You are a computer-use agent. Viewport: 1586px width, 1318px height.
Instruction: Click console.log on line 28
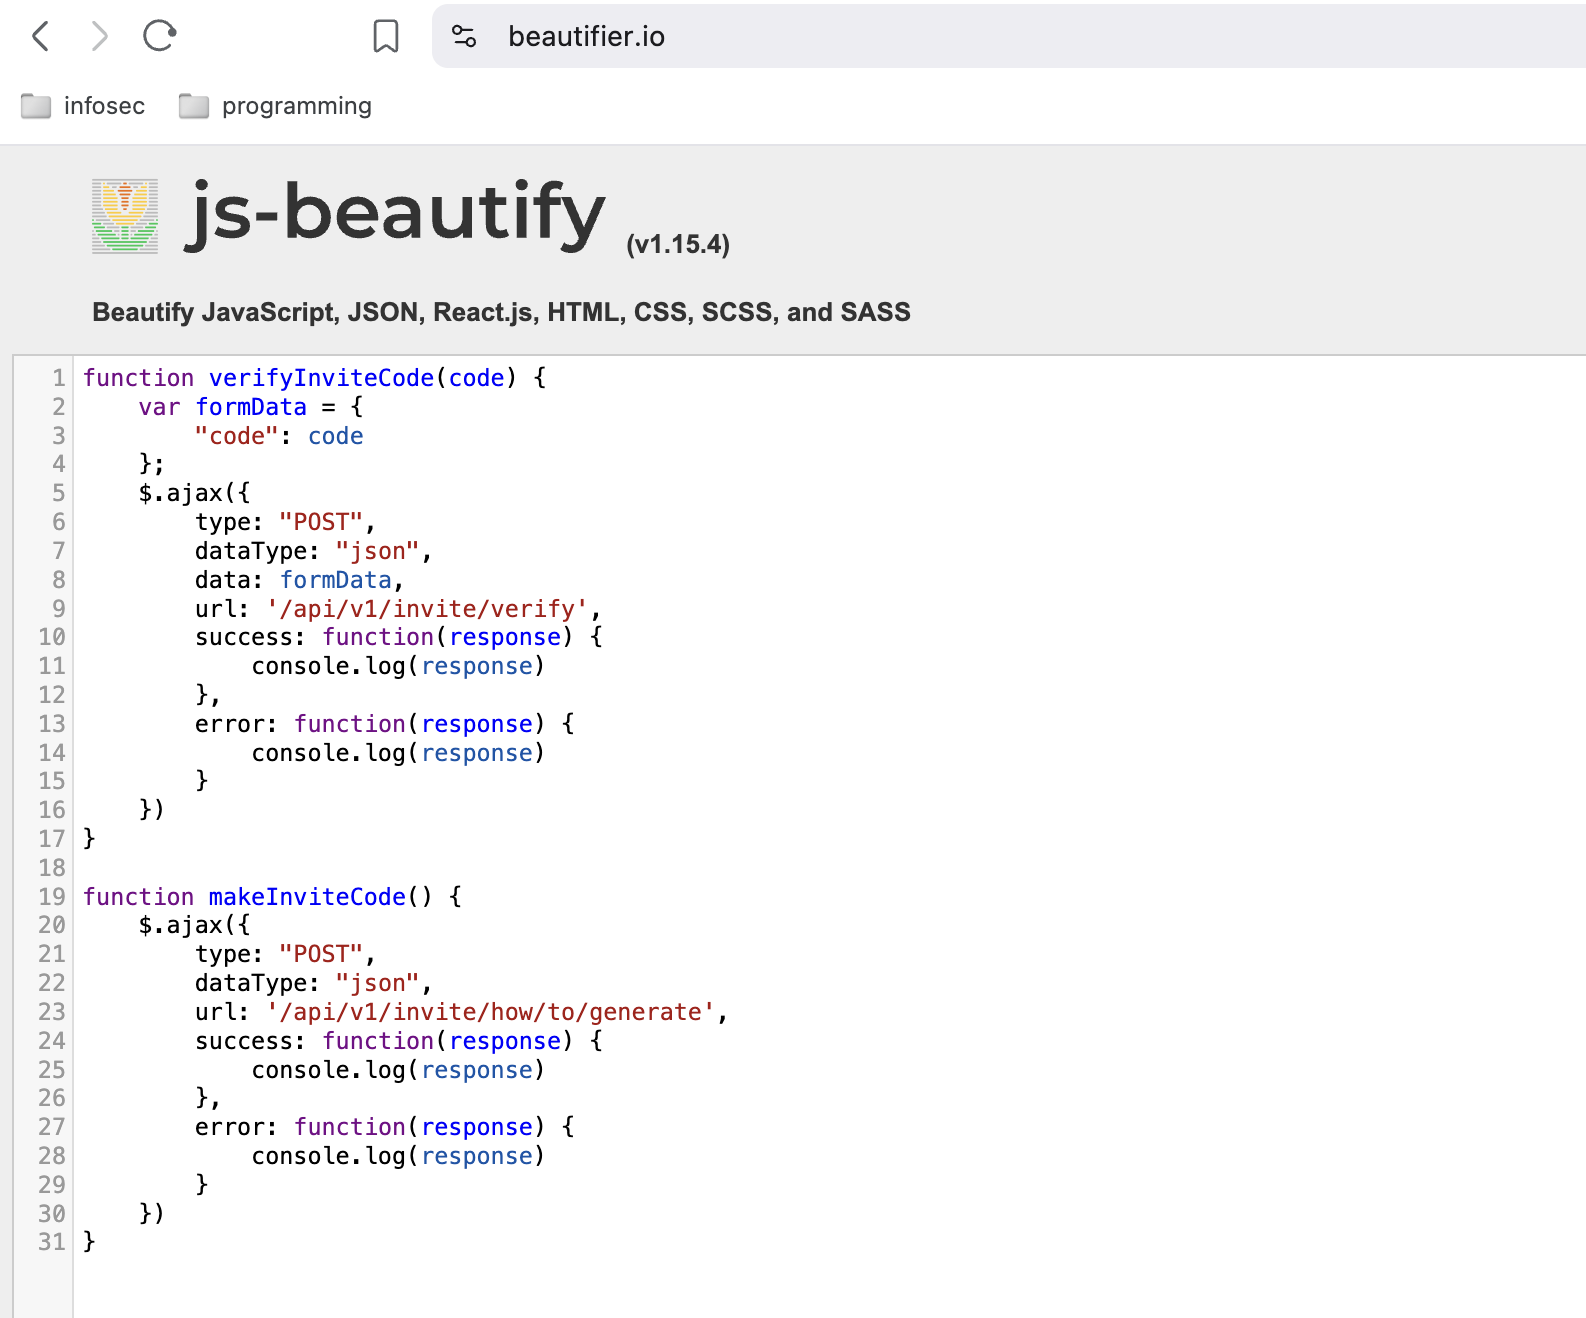[x=328, y=1156]
